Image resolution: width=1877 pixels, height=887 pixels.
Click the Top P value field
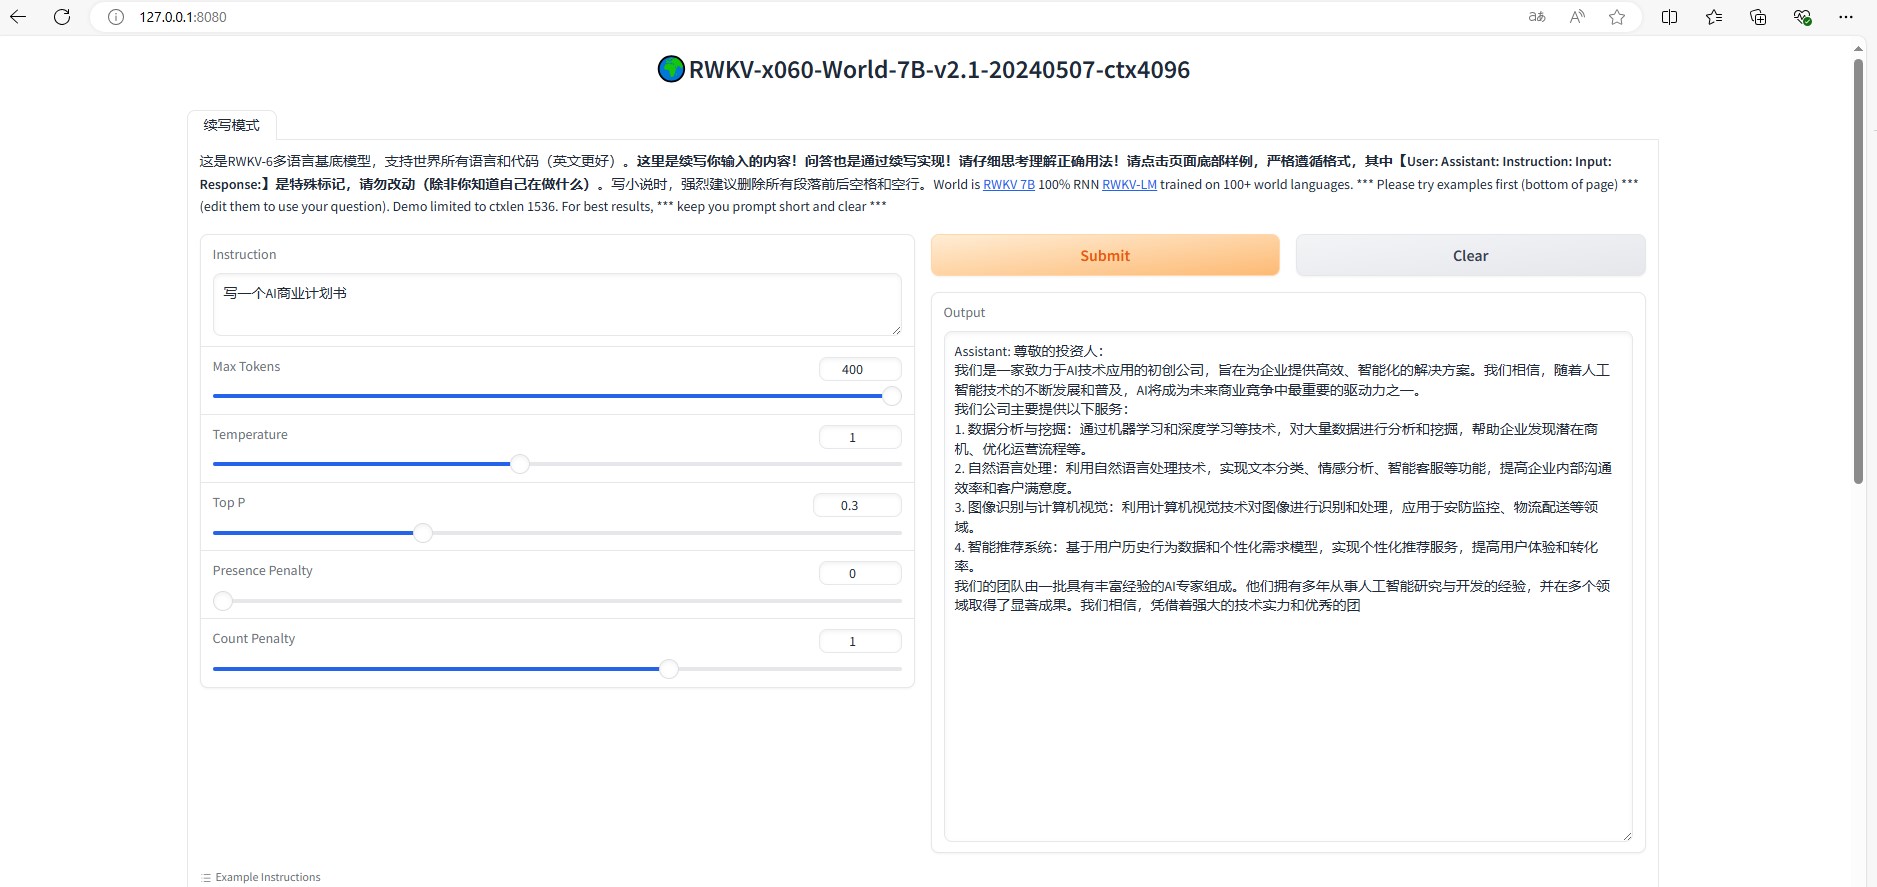coord(857,505)
